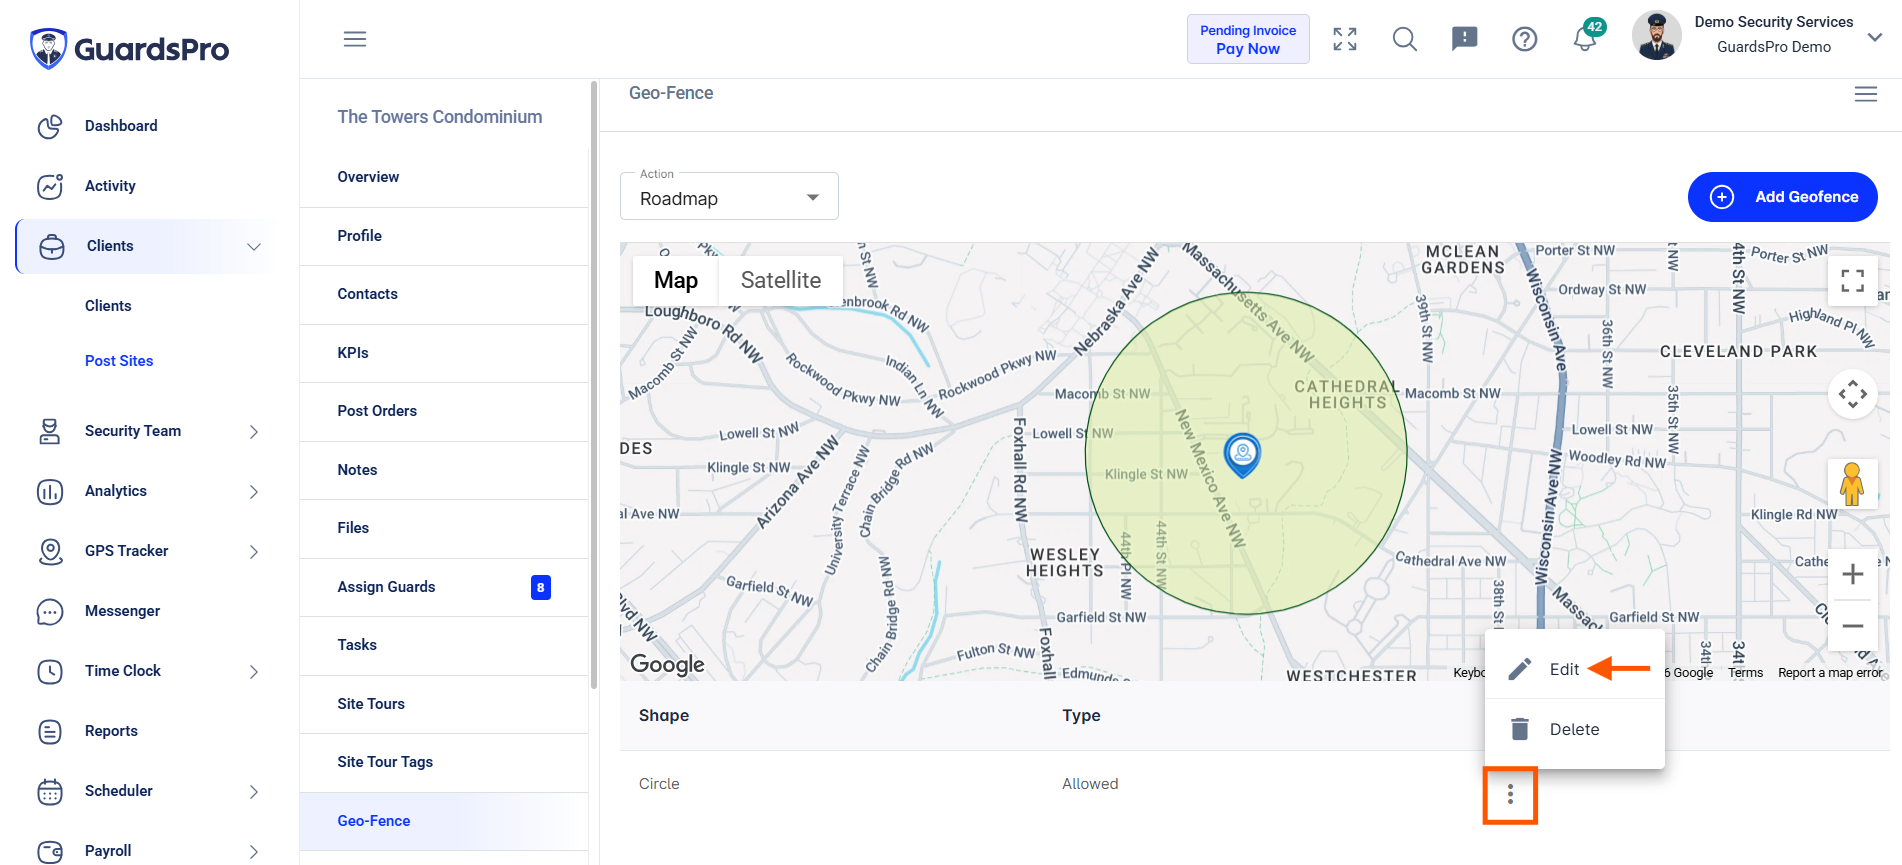This screenshot has height=865, width=1902.
Task: Toggle map fullscreen view button
Action: point(1853,281)
